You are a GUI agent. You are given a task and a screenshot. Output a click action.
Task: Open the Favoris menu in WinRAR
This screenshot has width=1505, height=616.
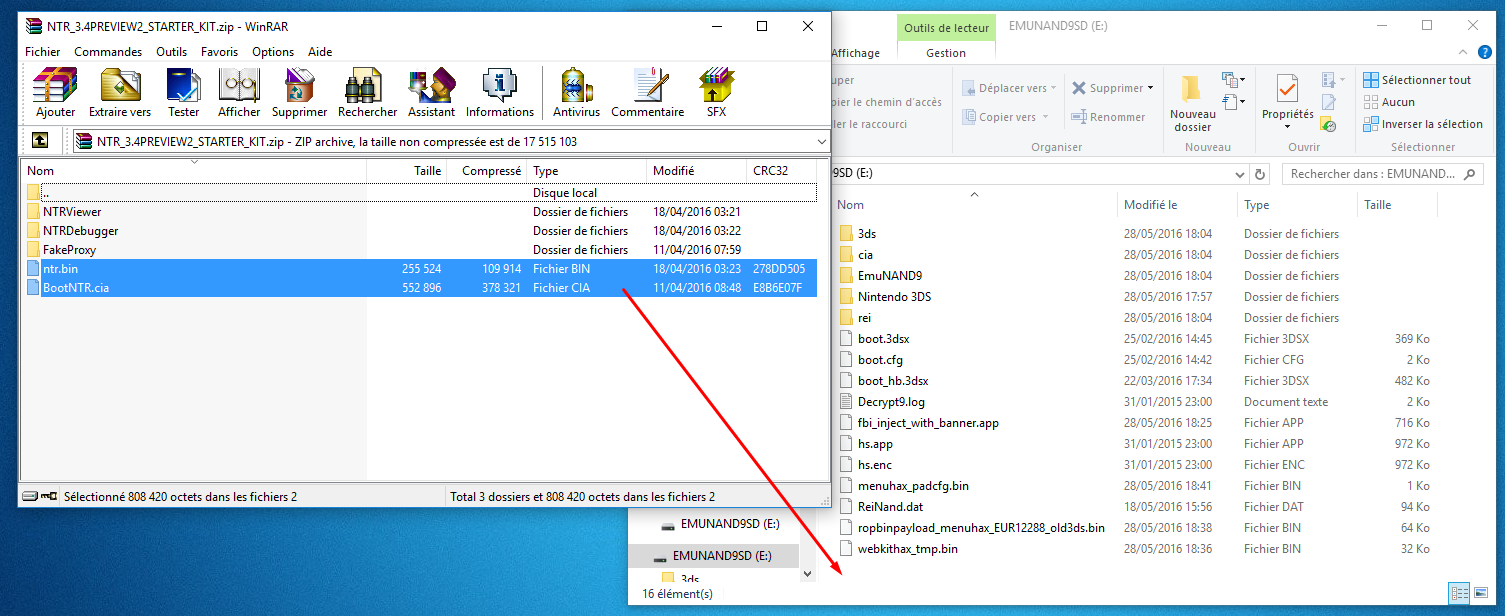(219, 52)
